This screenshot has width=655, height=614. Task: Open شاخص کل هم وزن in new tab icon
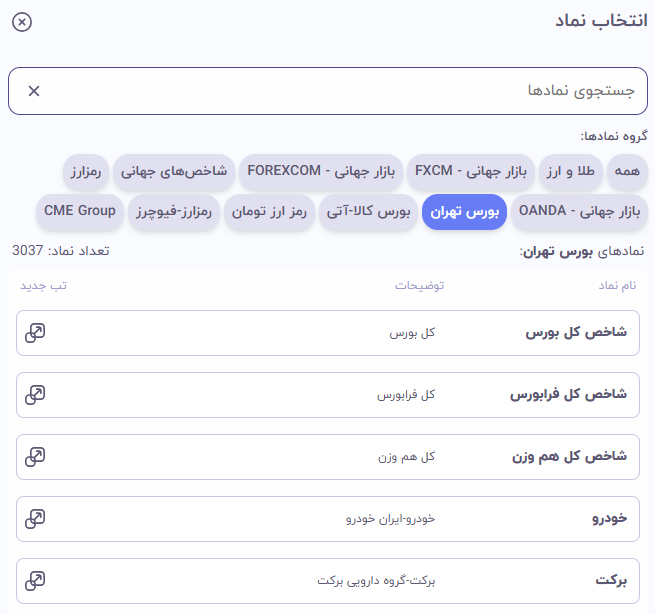[x=35, y=457]
